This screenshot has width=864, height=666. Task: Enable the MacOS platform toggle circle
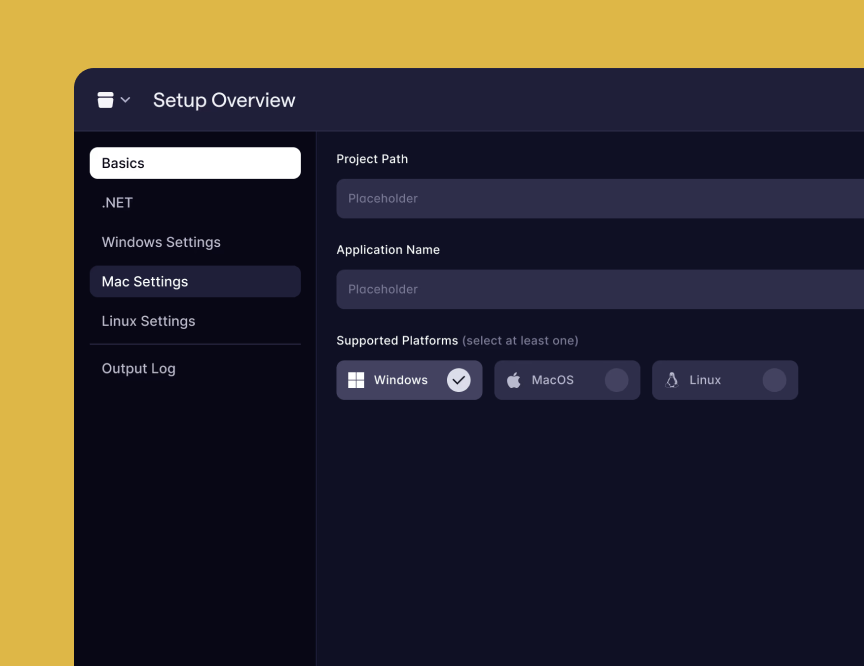coord(616,380)
